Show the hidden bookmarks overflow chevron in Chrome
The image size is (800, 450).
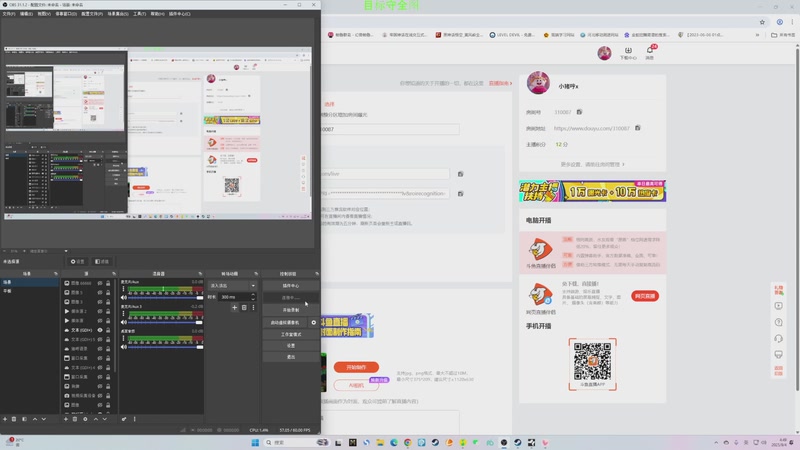tap(758, 35)
